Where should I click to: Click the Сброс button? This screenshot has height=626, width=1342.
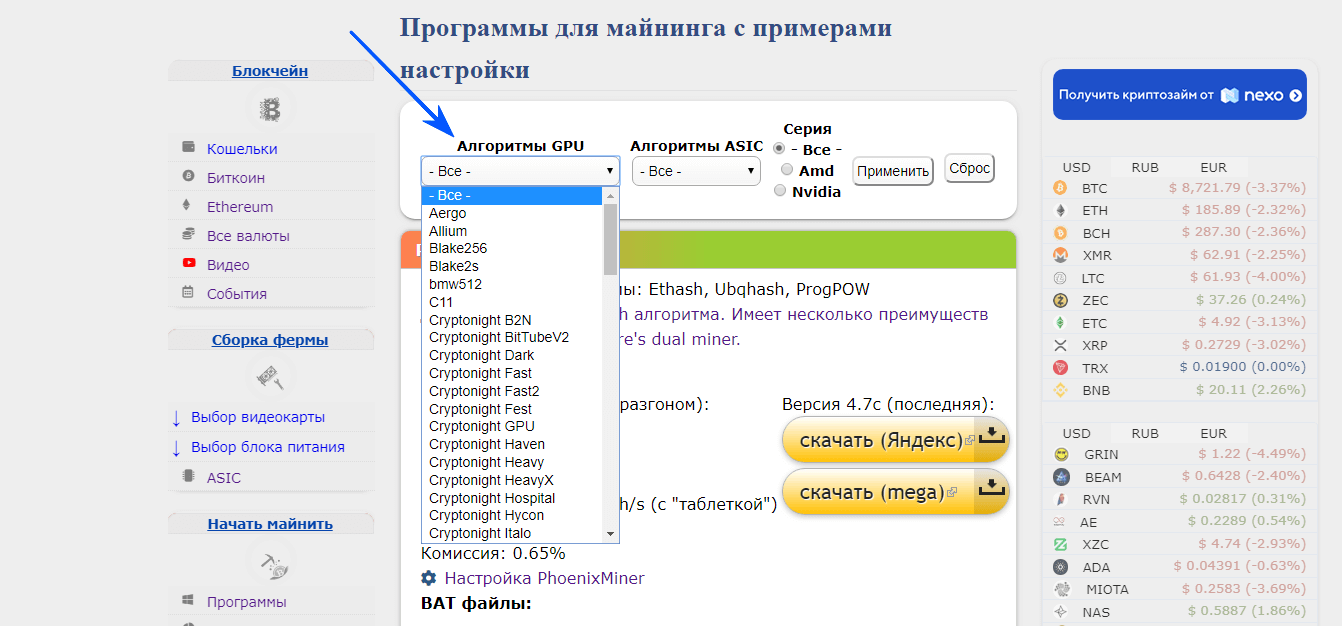point(970,168)
